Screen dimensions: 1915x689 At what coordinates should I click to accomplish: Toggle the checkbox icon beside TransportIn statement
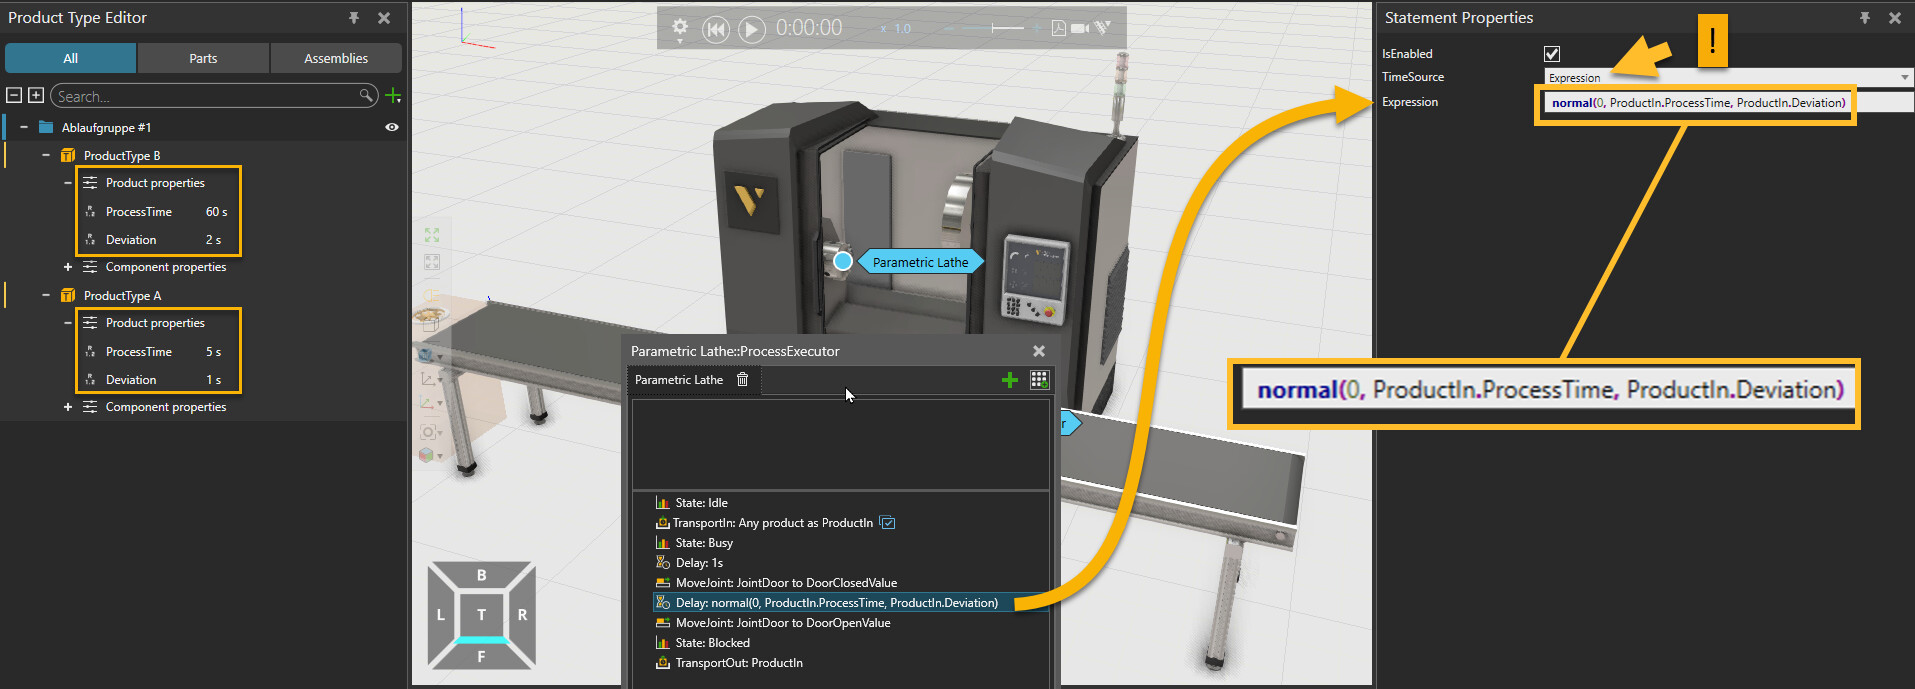pos(887,523)
